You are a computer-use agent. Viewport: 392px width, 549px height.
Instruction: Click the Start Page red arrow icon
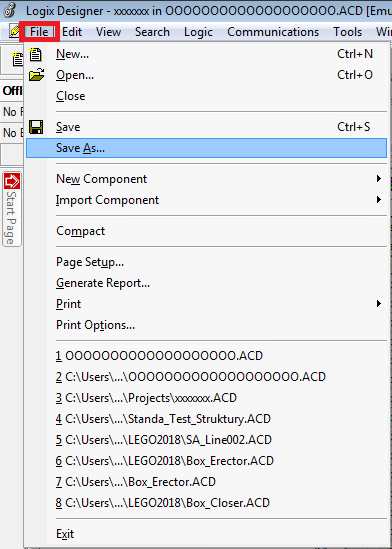pos(12,181)
